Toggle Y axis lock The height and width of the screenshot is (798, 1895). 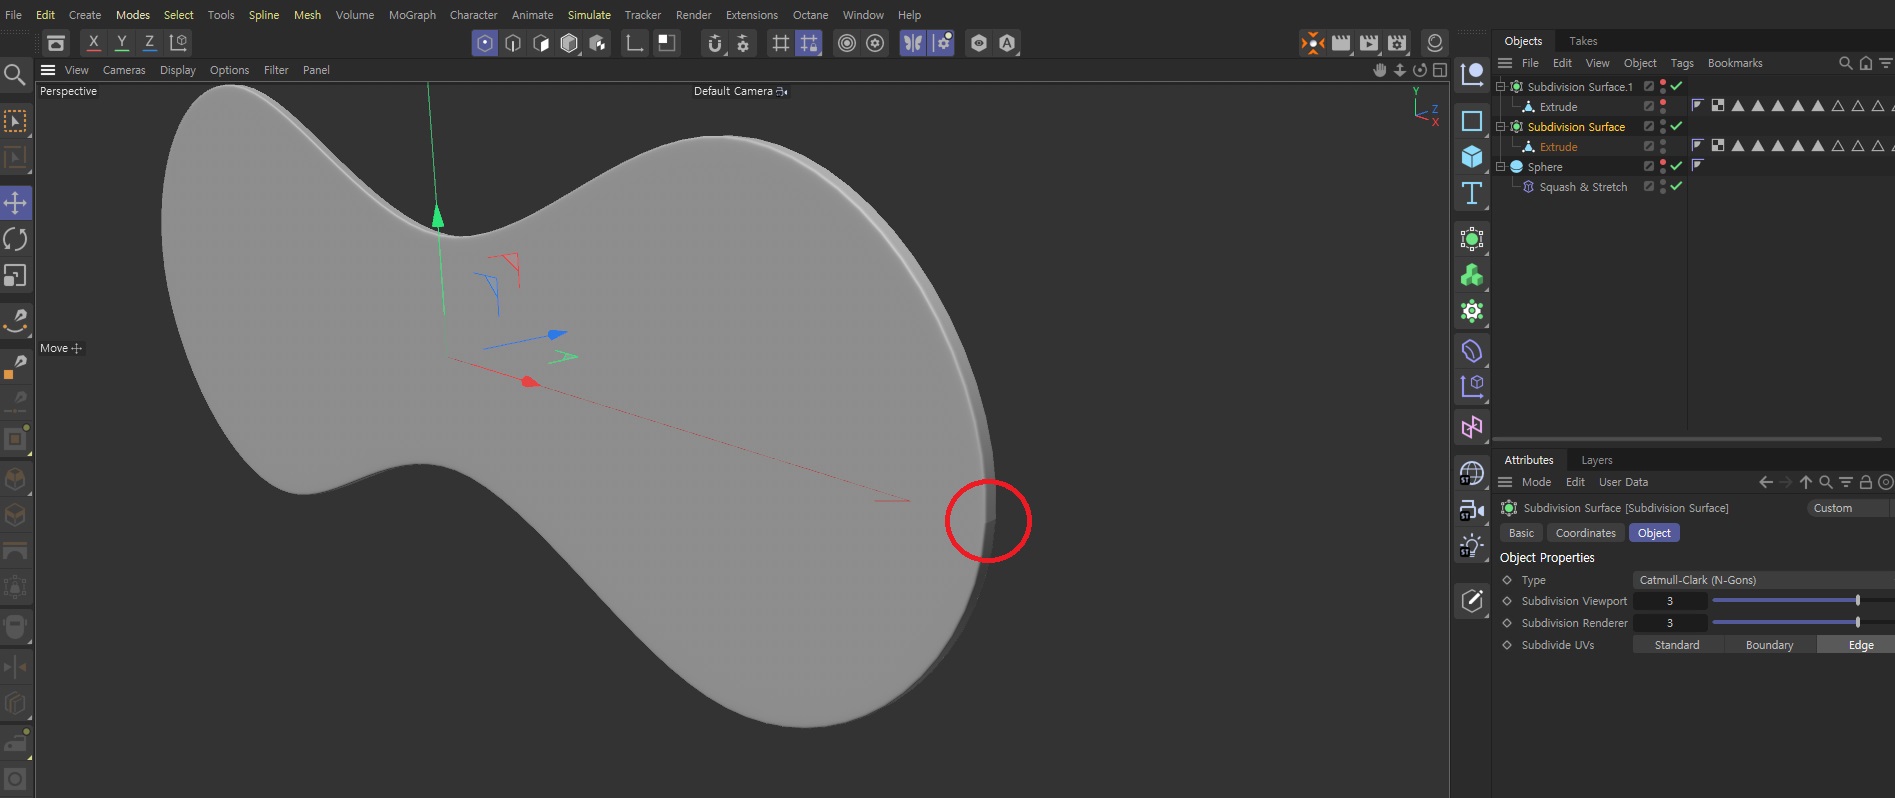point(121,43)
